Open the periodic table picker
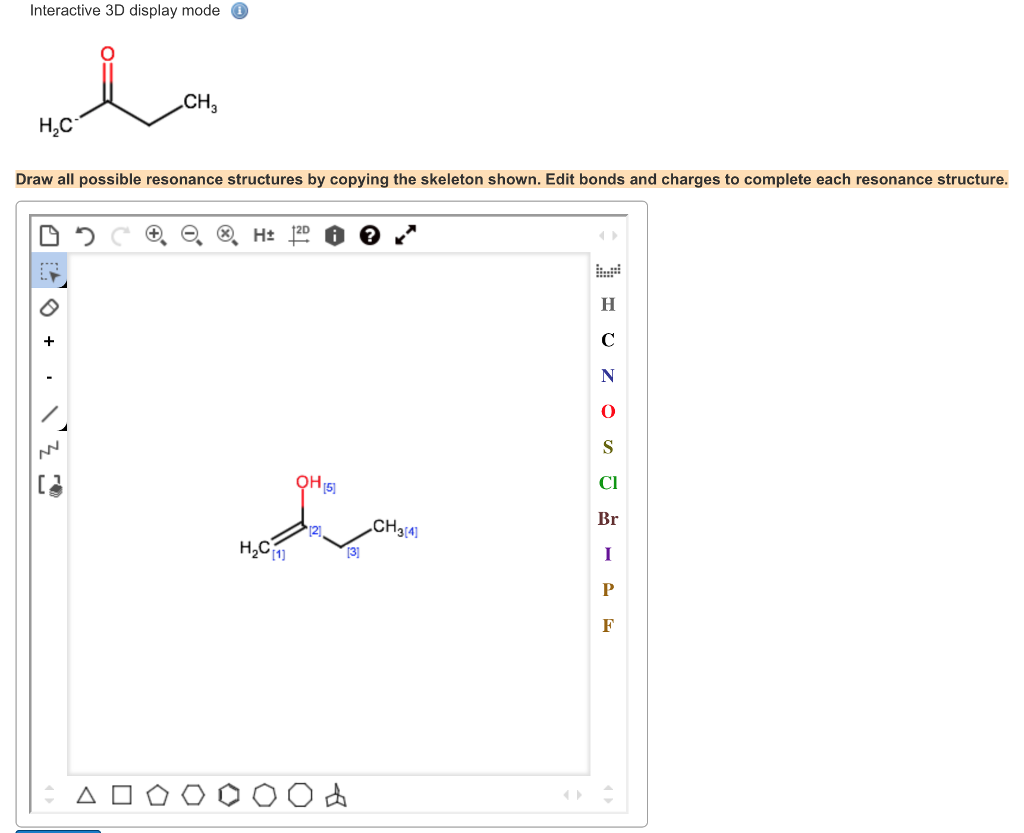1024x833 pixels. coord(608,269)
